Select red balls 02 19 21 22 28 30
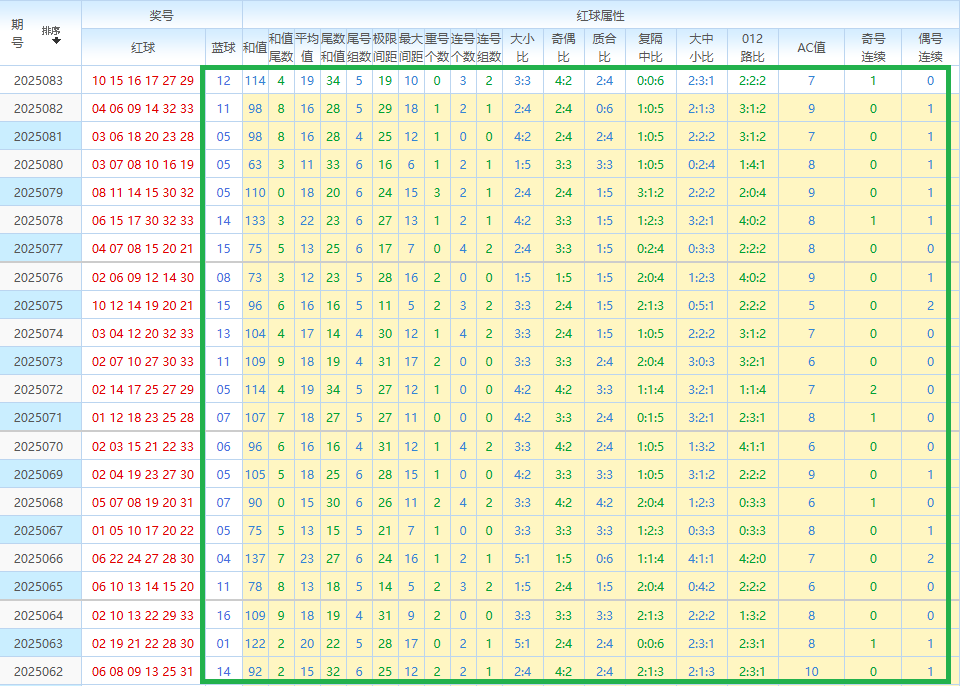This screenshot has width=962, height=686. 143,644
